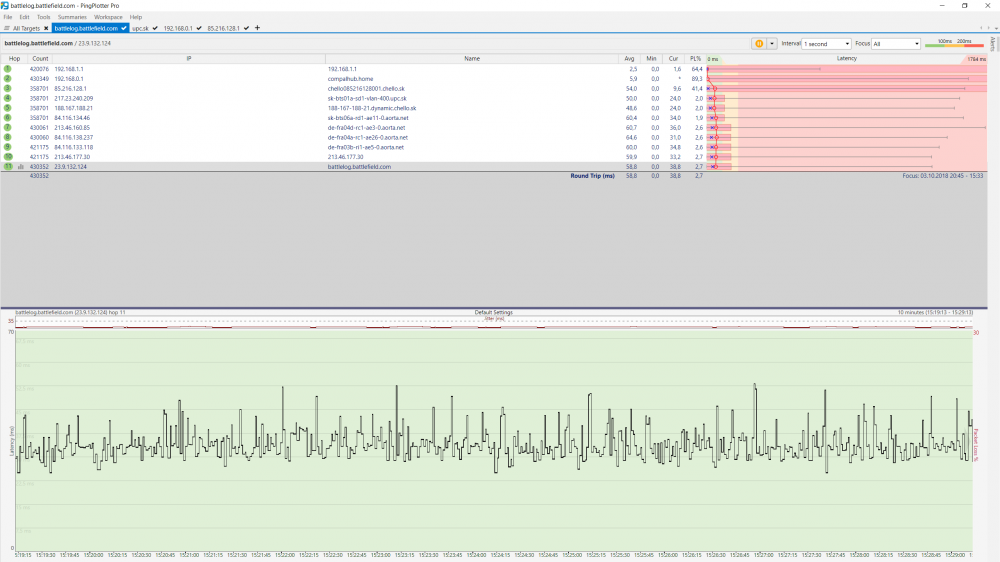Click the hop 7 green circle icon

(x=8, y=128)
